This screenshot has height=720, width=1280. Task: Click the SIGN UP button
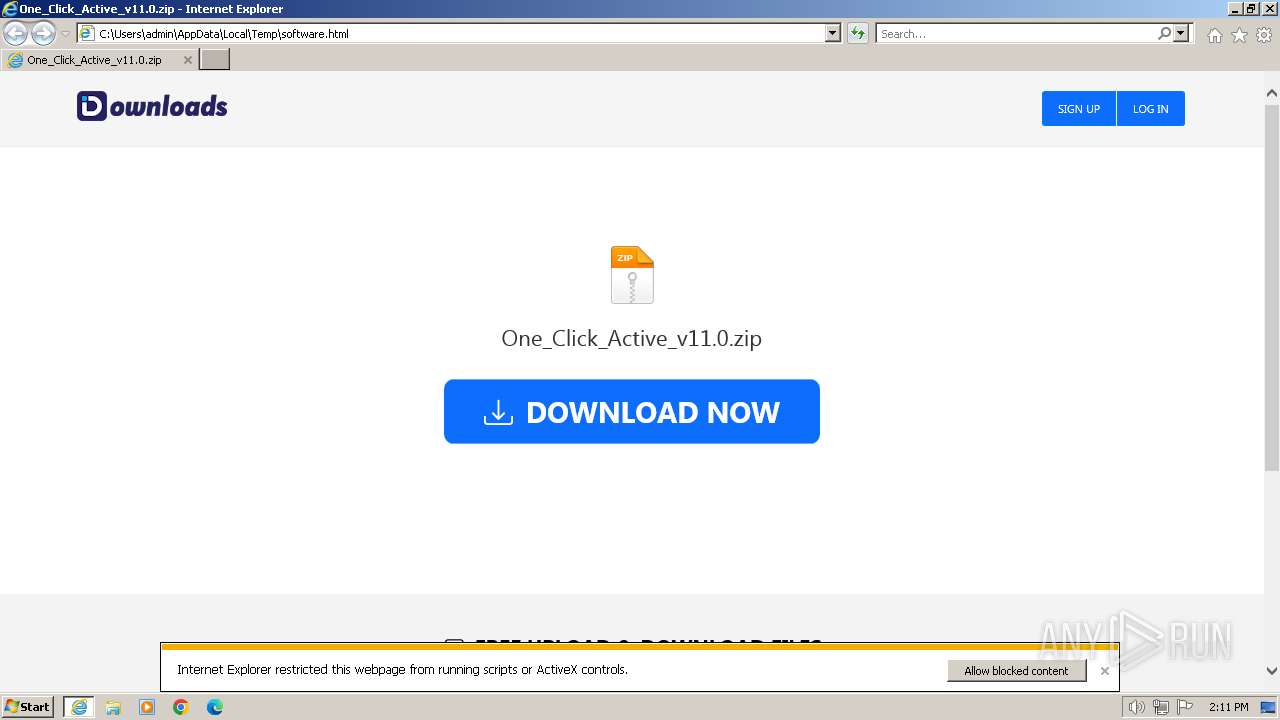tap(1079, 109)
